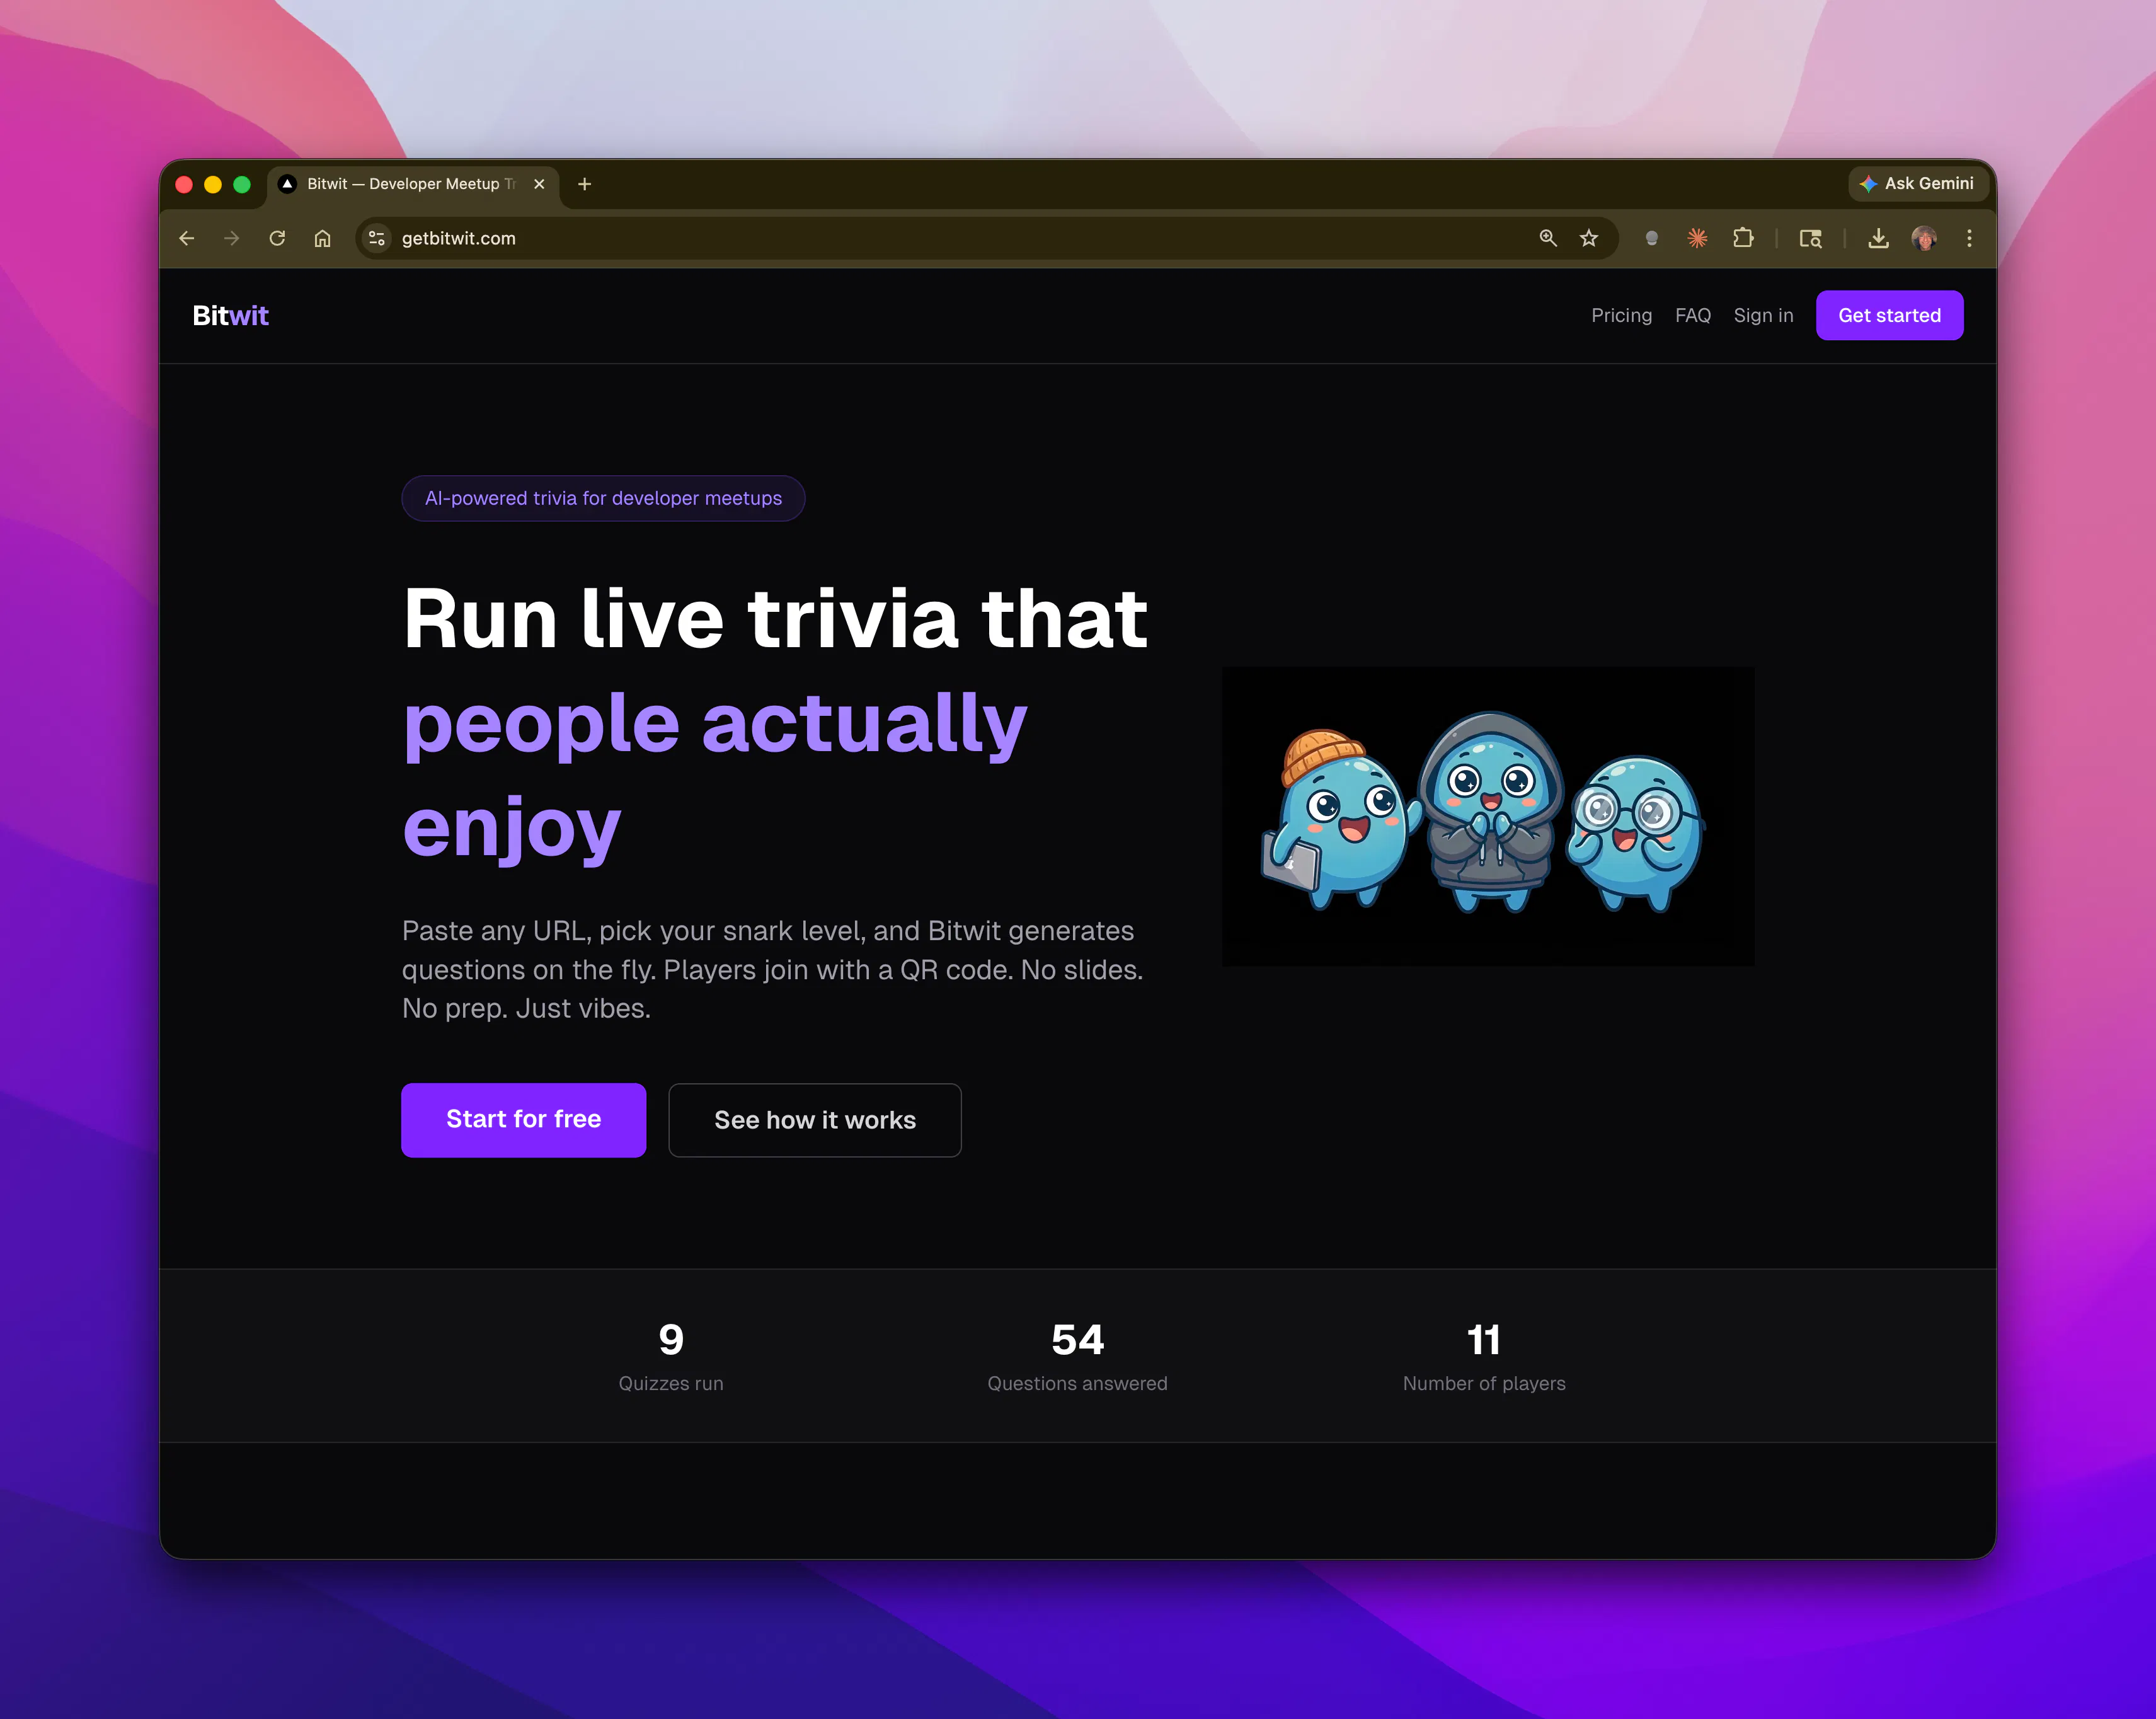Show browser downloads
This screenshot has height=1719, width=2156.
[1879, 238]
